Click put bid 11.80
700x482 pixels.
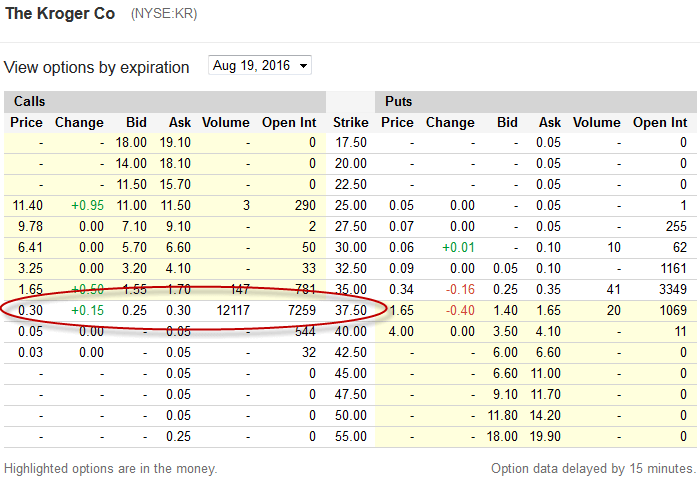[x=503, y=415]
